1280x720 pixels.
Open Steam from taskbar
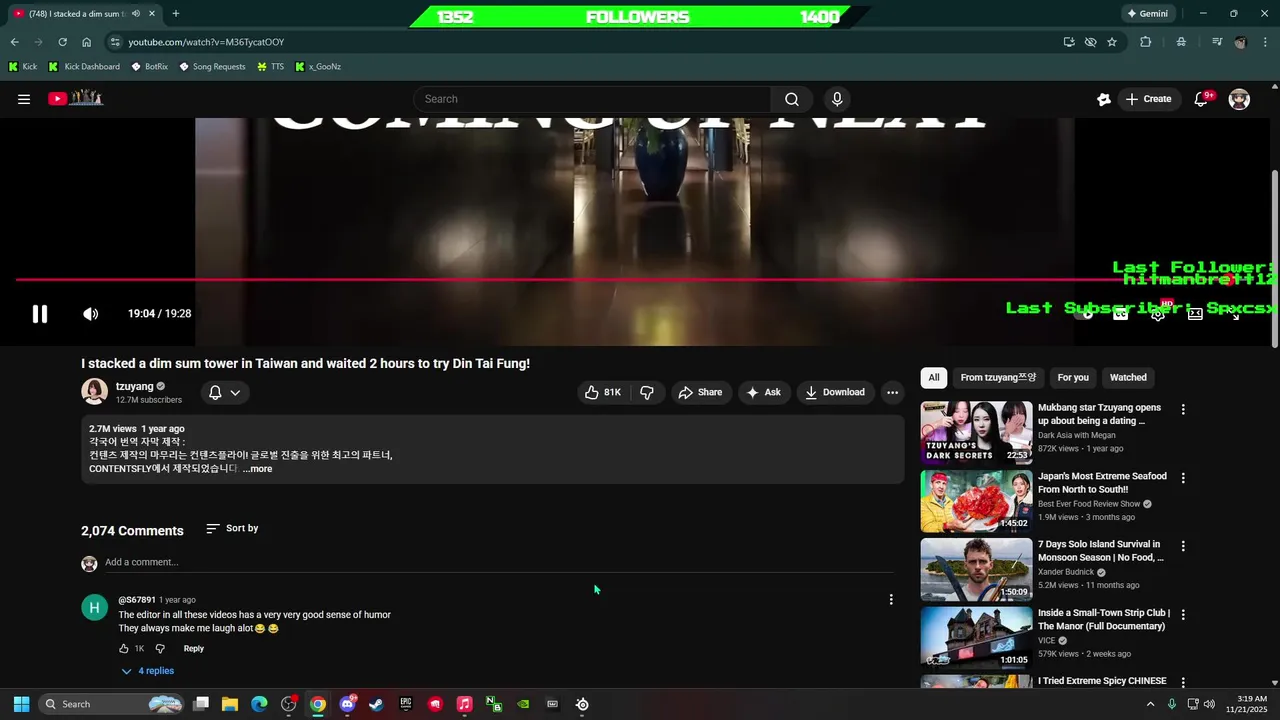click(x=376, y=704)
